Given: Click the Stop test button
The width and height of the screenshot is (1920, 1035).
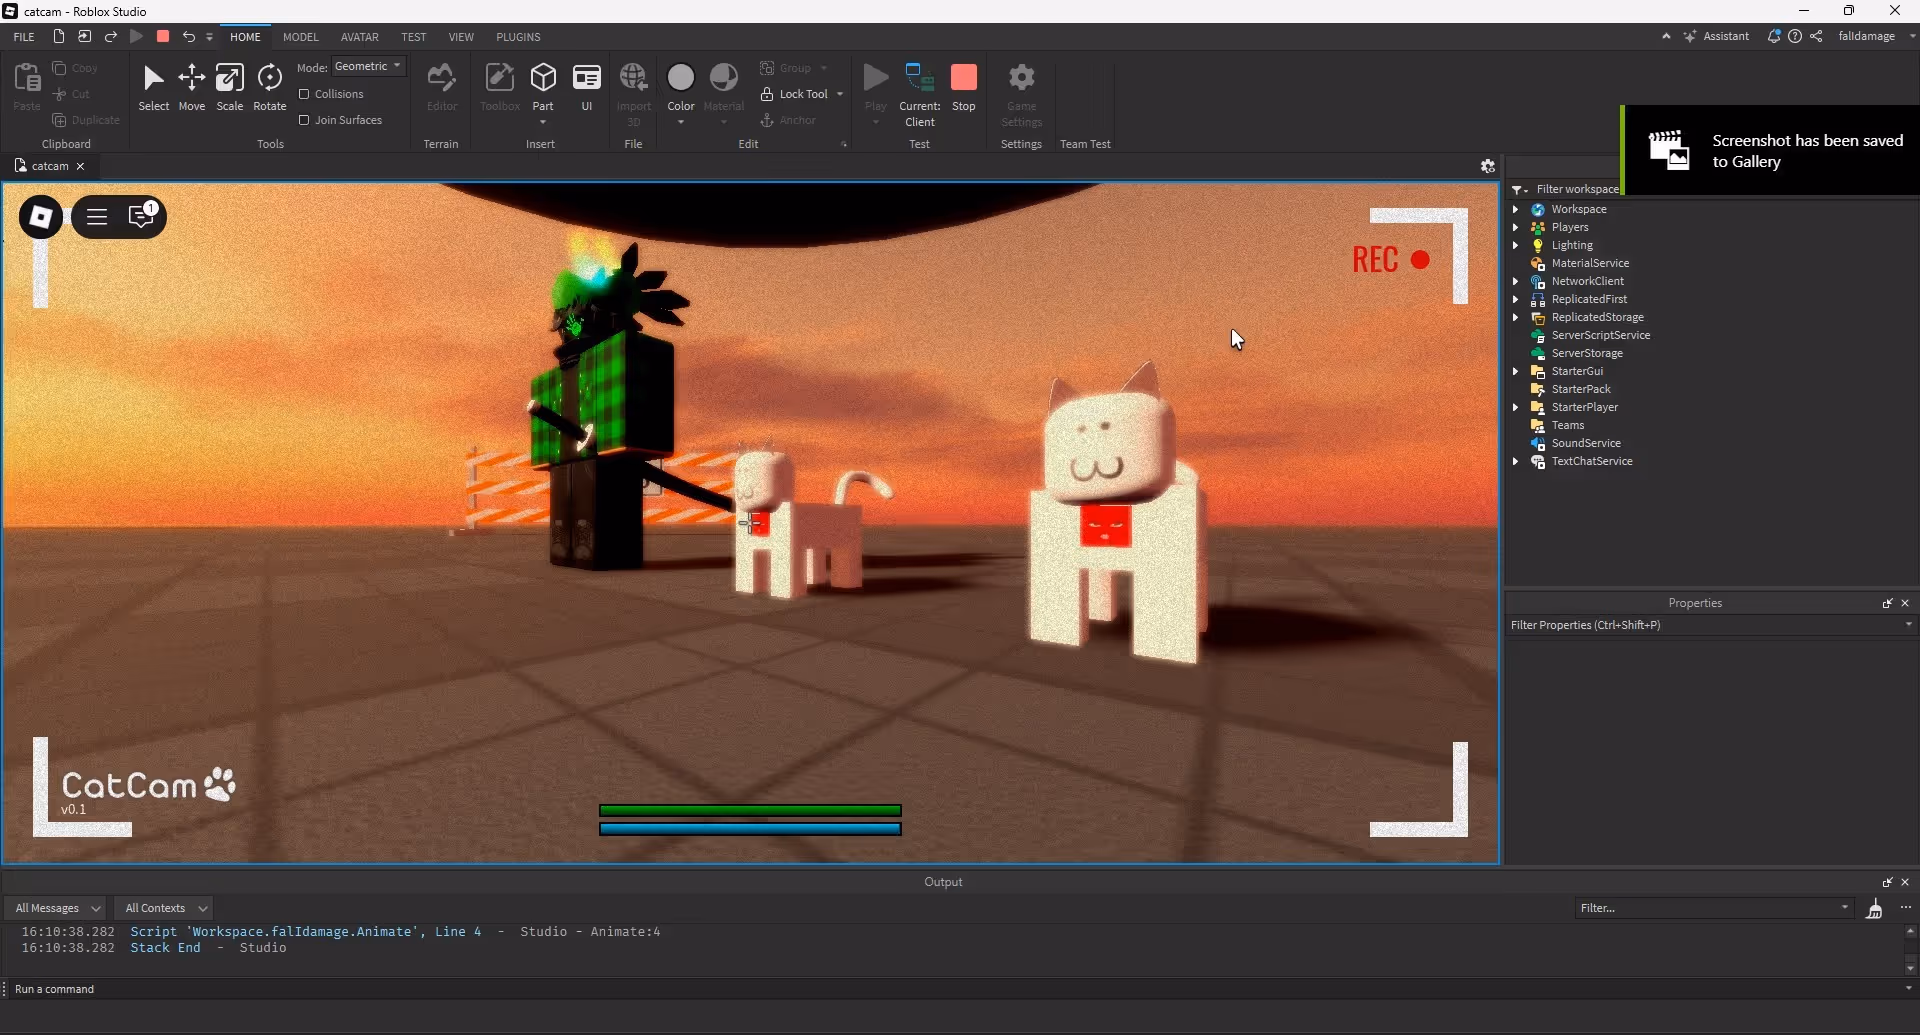Looking at the screenshot, I should (x=963, y=88).
